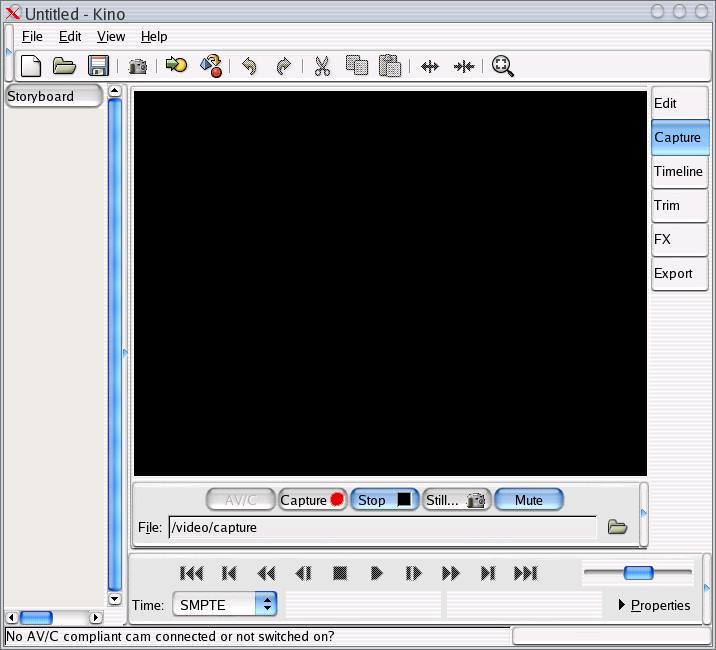The width and height of the screenshot is (716, 650).
Task: Click the Zoom magnifier icon
Action: 503,66
